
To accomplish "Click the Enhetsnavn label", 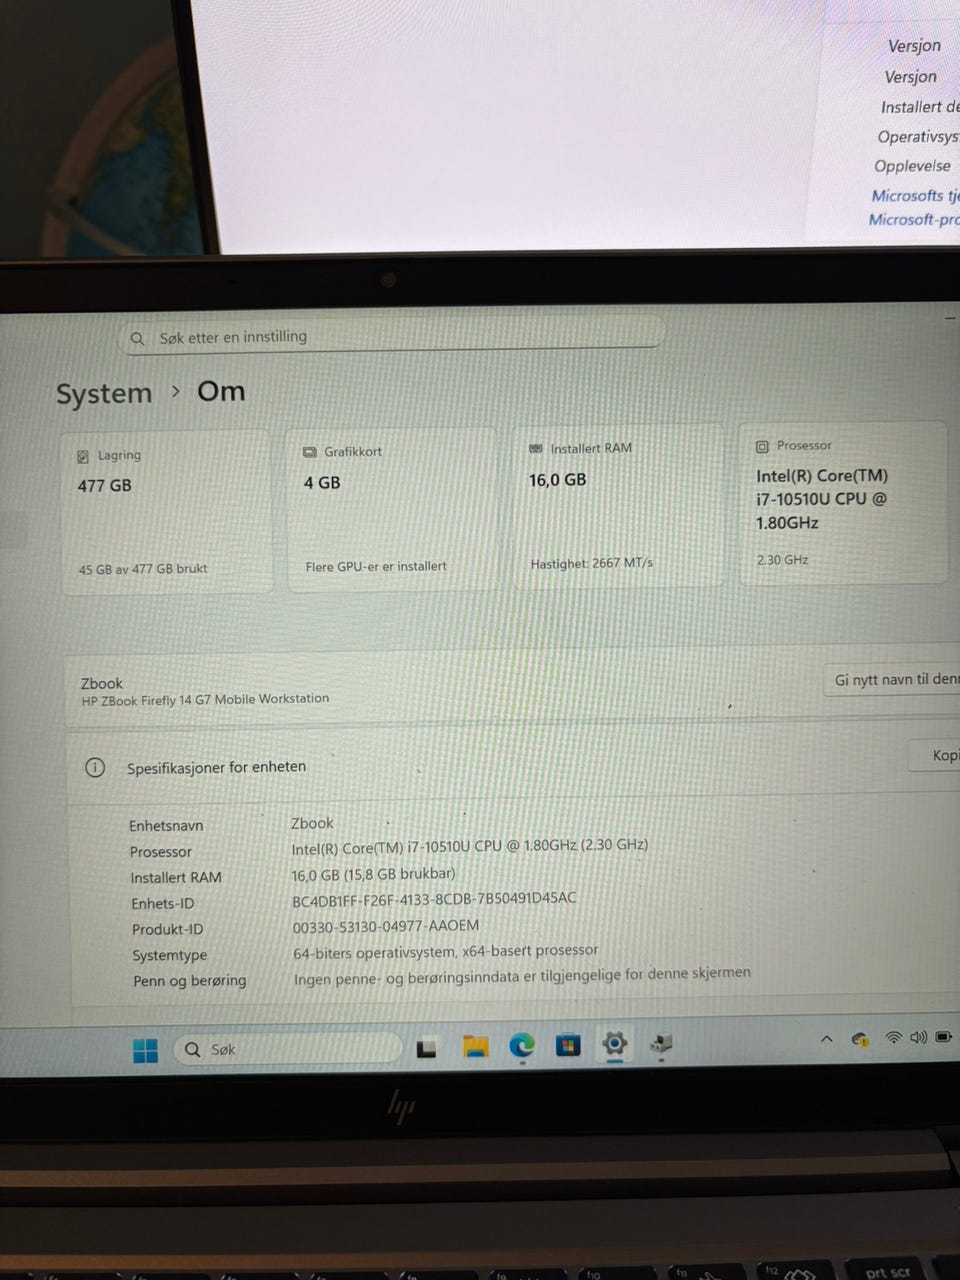I will [166, 826].
